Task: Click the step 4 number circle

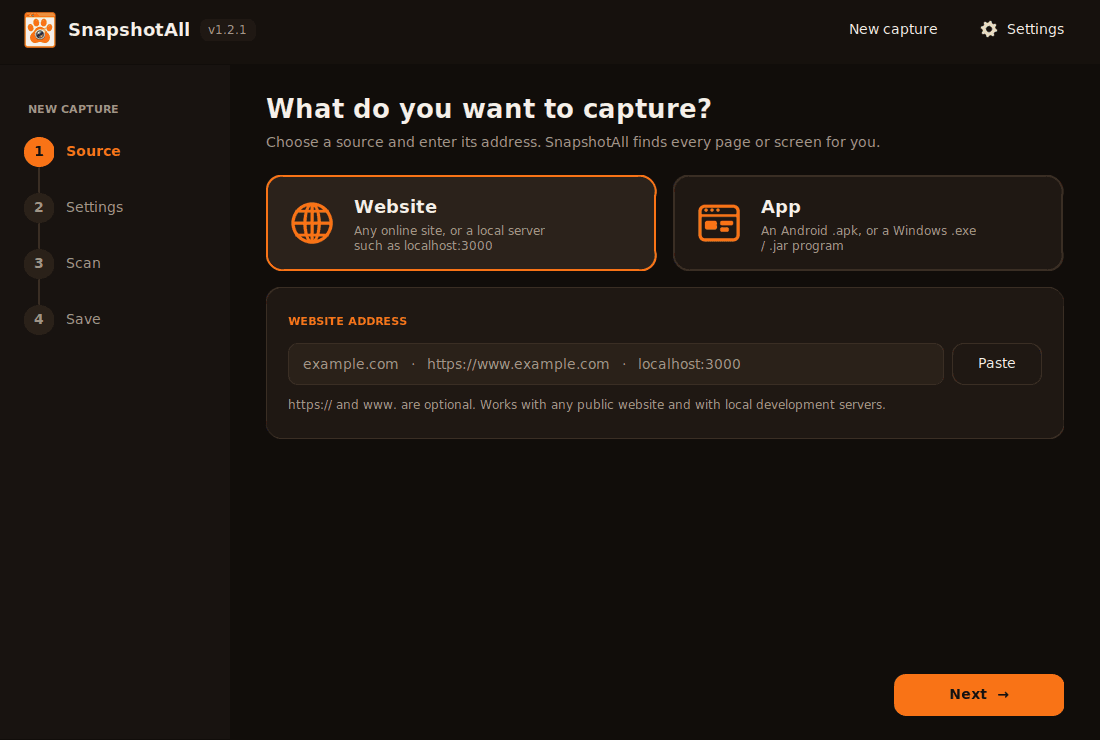Action: click(39, 320)
